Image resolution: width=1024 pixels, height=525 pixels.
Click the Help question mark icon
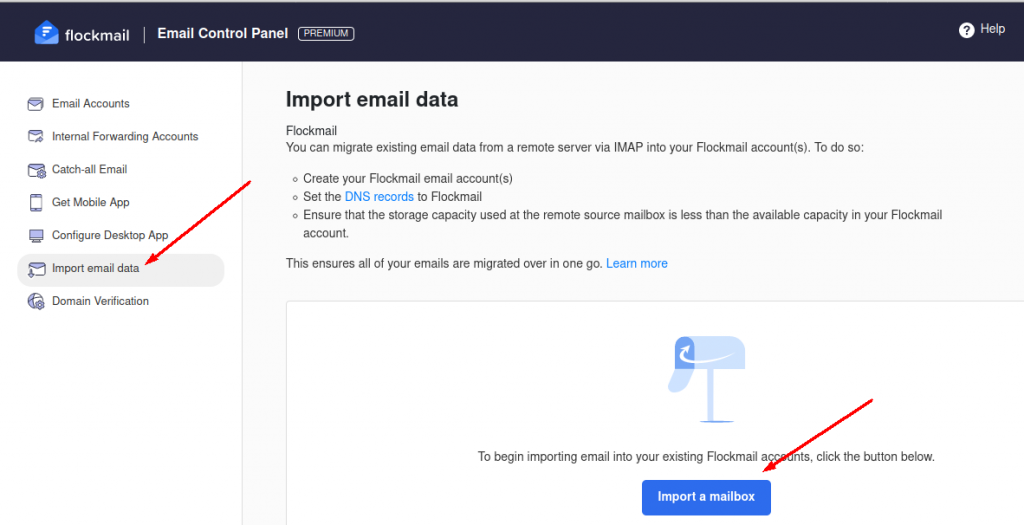click(x=967, y=30)
